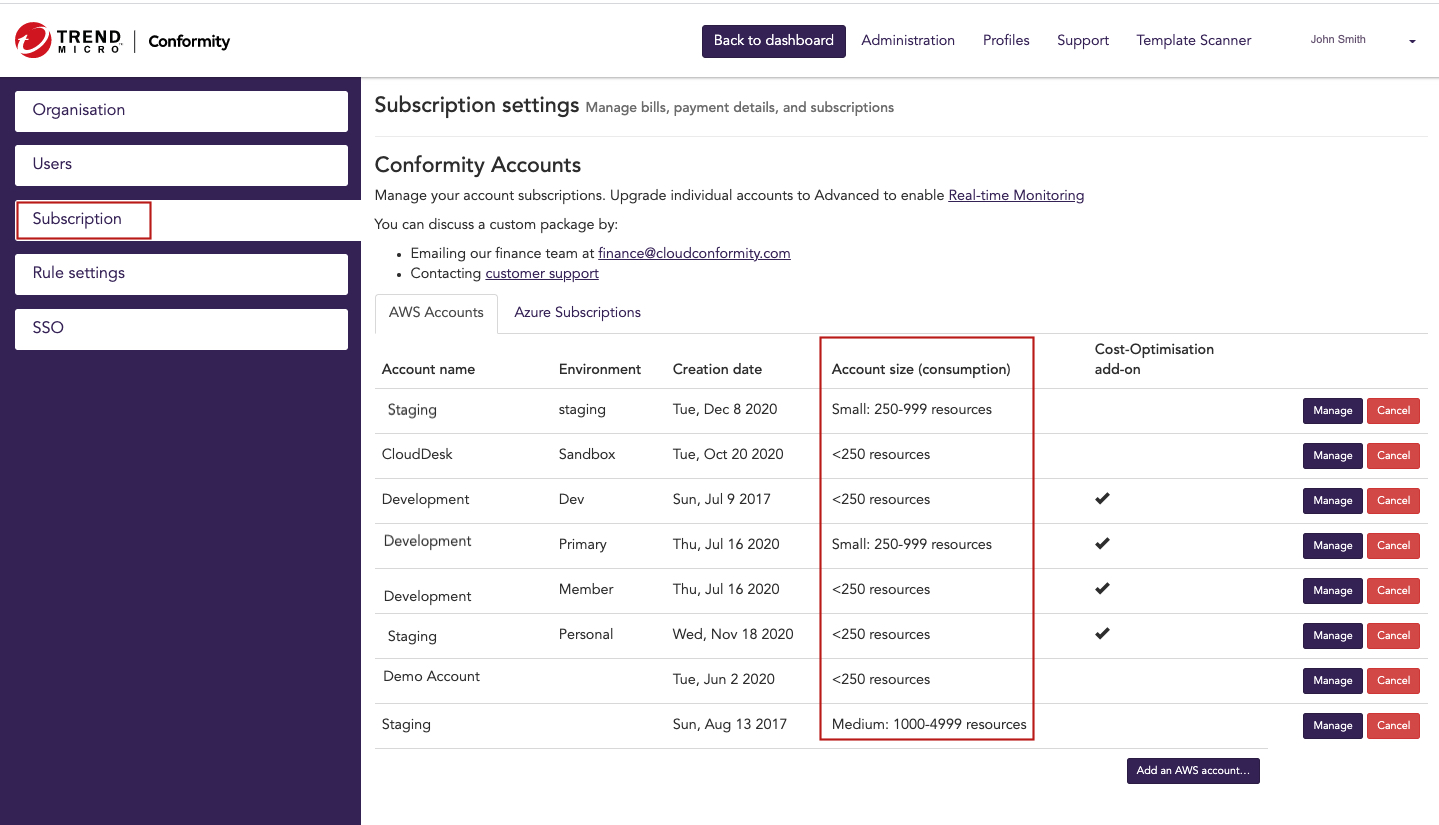The width and height of the screenshot is (1439, 825).
Task: Click the Conformity Accounts heading
Action: pos(478,166)
